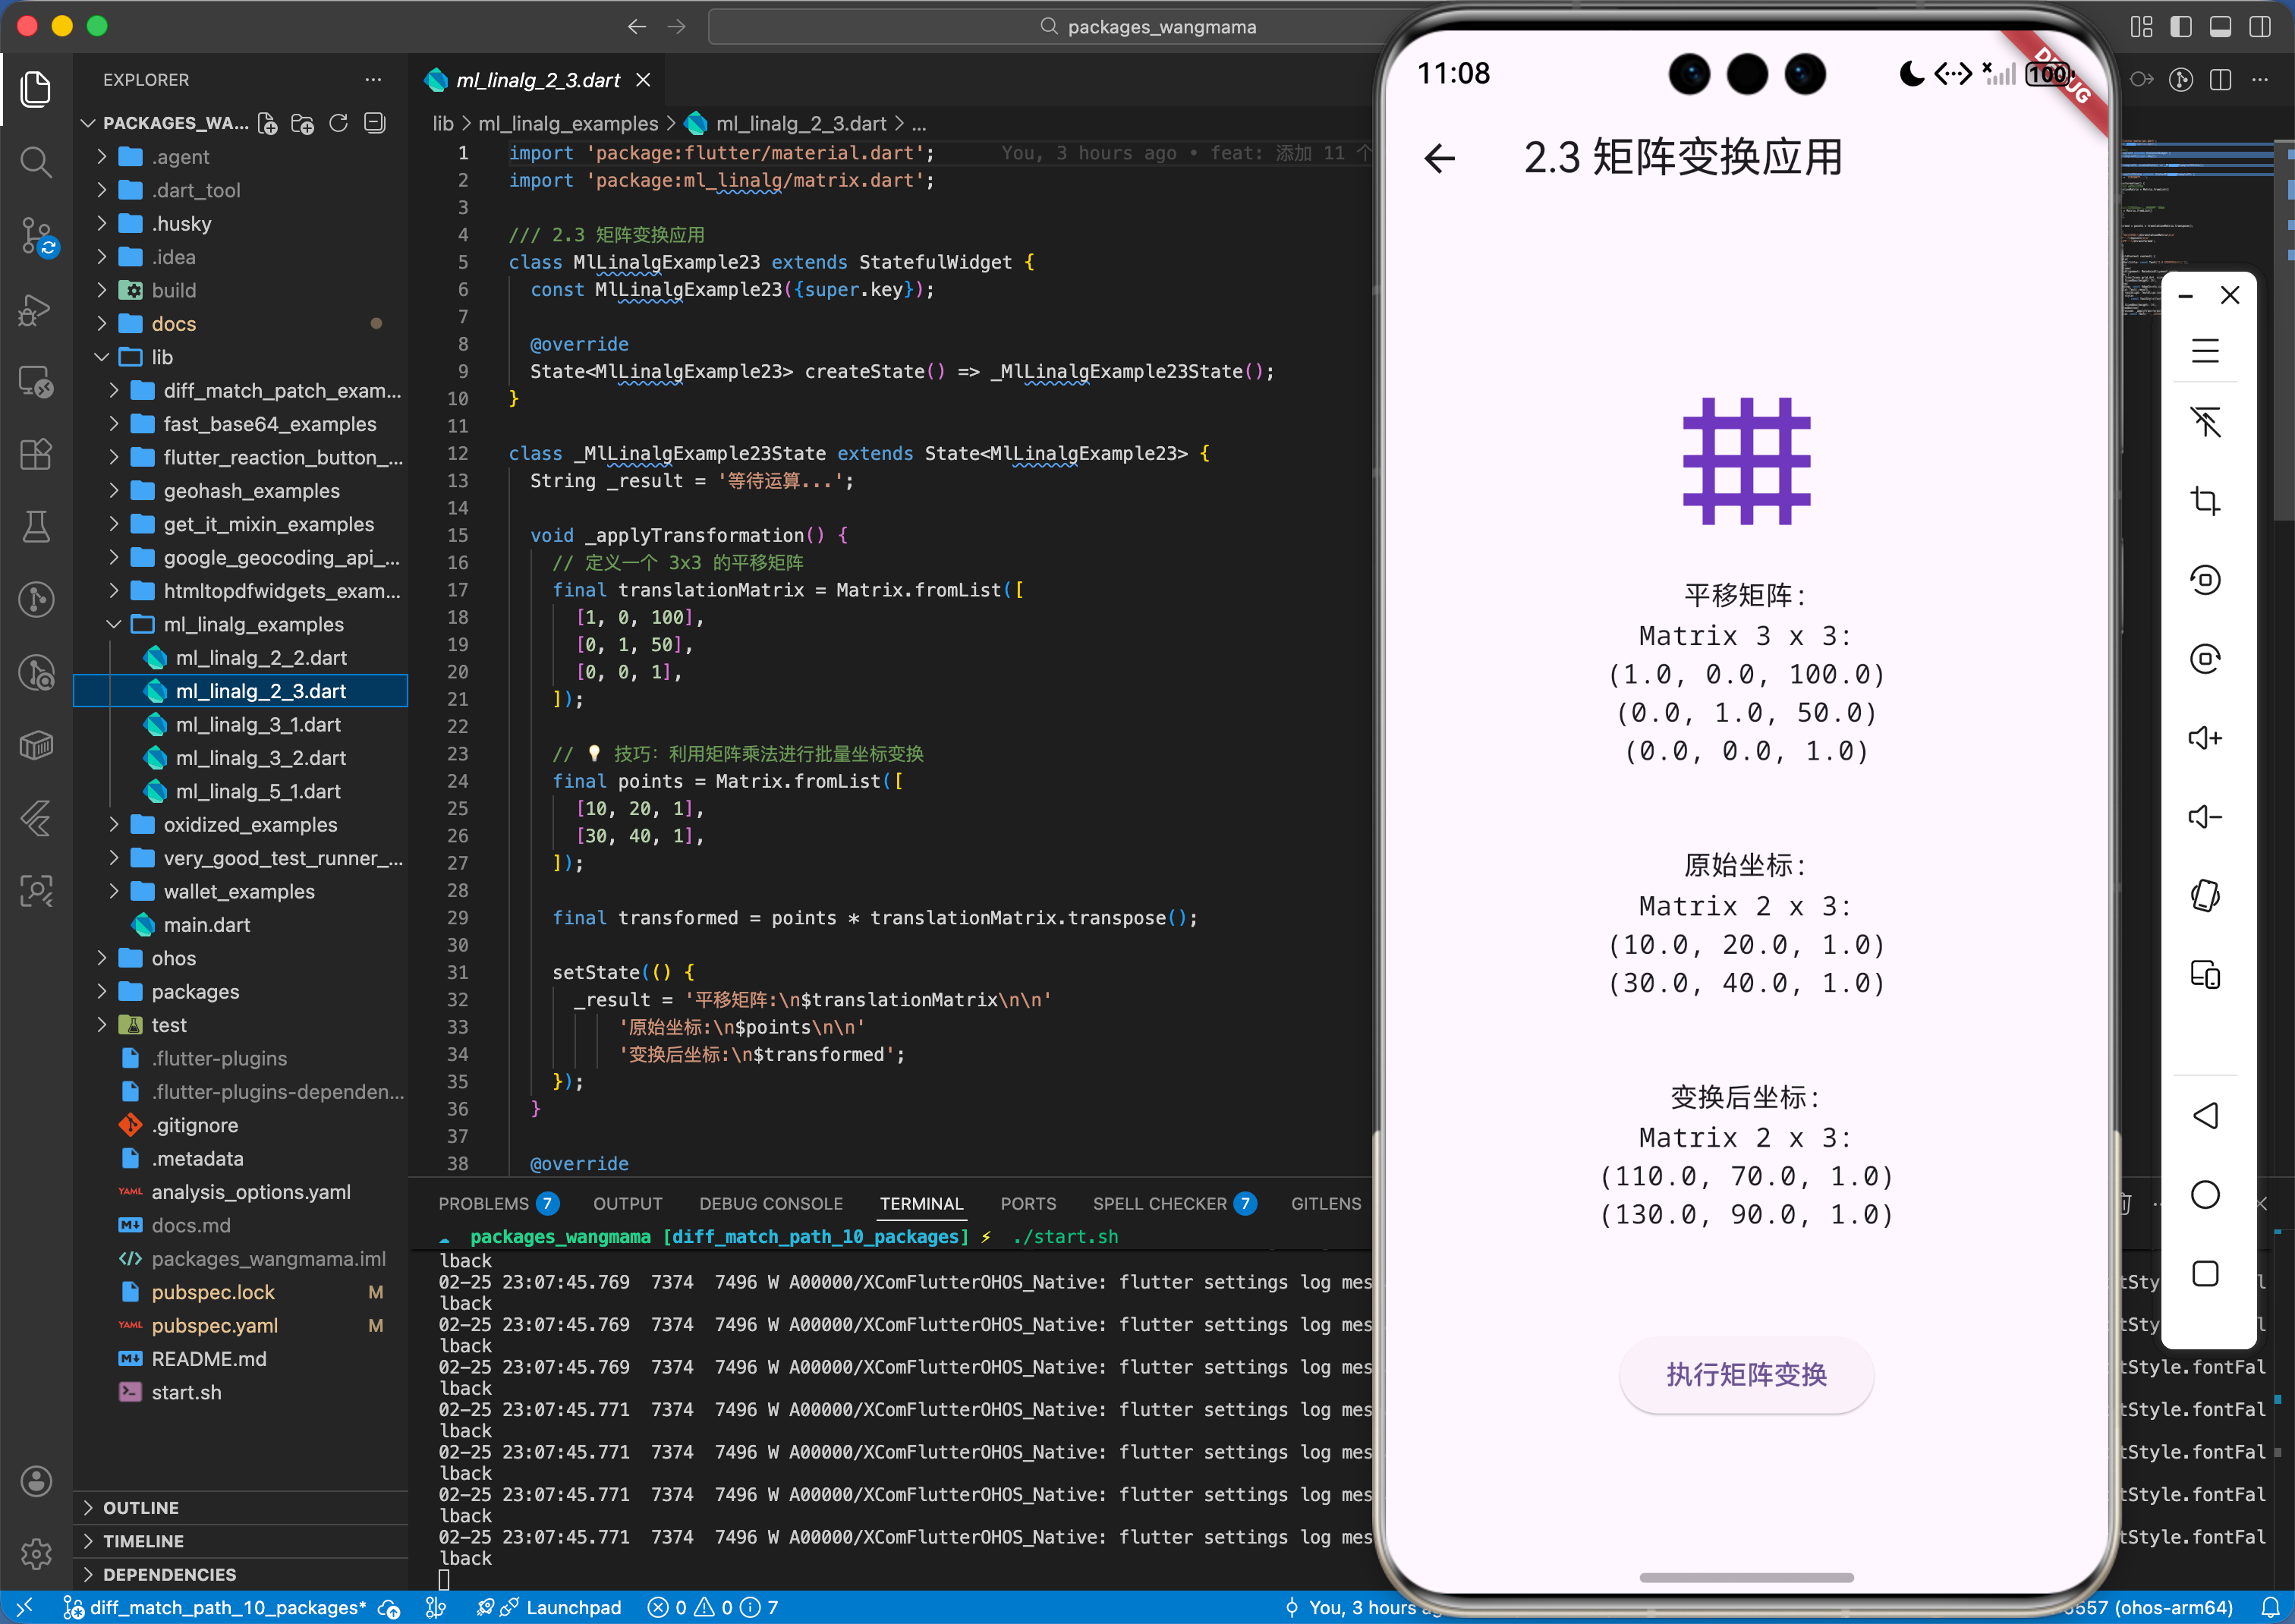Open notifications bell in status bar
The height and width of the screenshot is (1624, 2295).
(2270, 1607)
